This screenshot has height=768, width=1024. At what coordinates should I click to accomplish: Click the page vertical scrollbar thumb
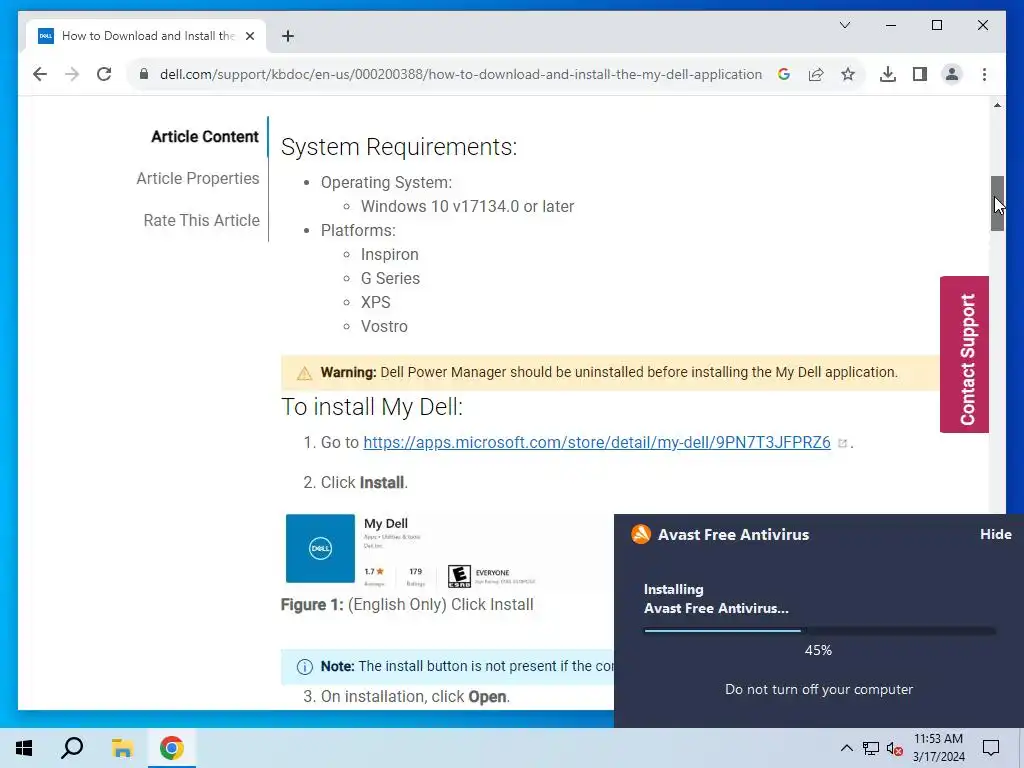coord(997,203)
